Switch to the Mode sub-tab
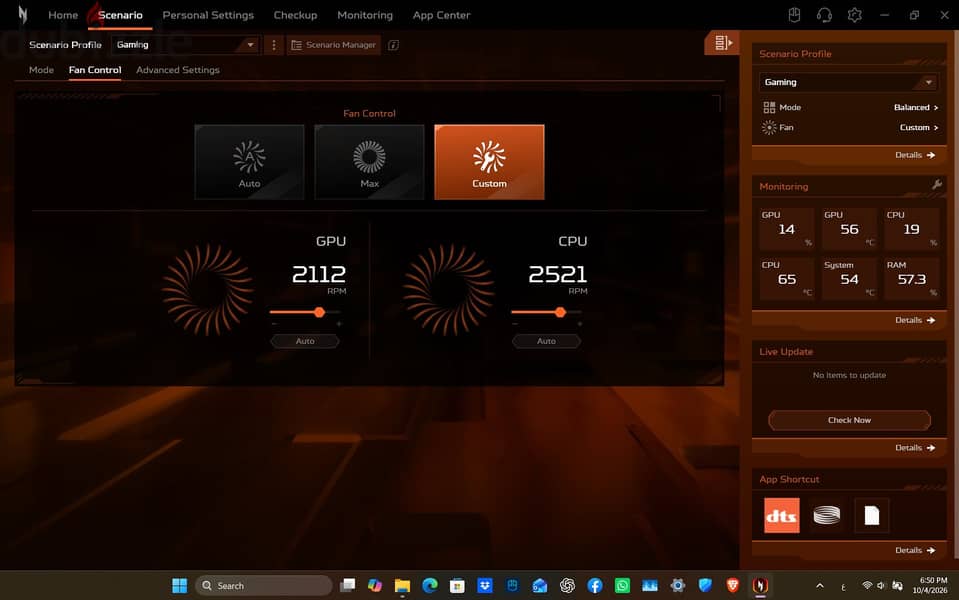Image resolution: width=959 pixels, height=600 pixels. (x=41, y=70)
